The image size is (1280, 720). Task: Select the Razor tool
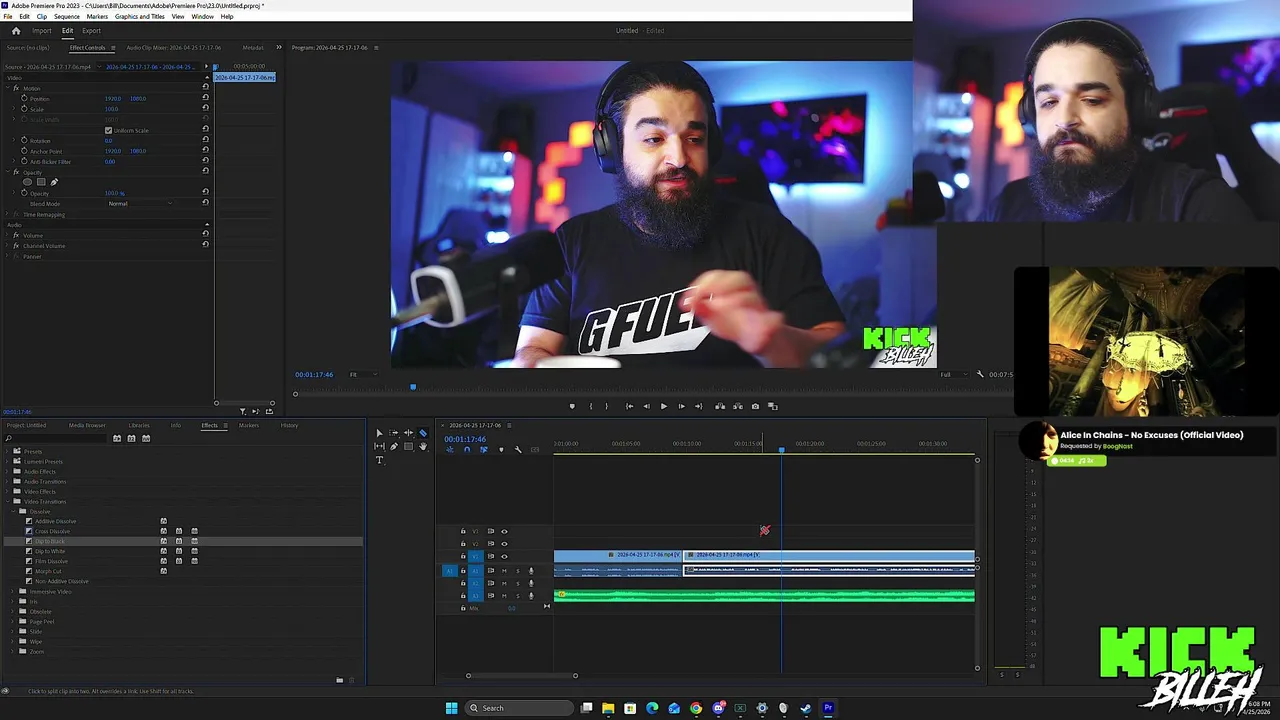point(423,433)
